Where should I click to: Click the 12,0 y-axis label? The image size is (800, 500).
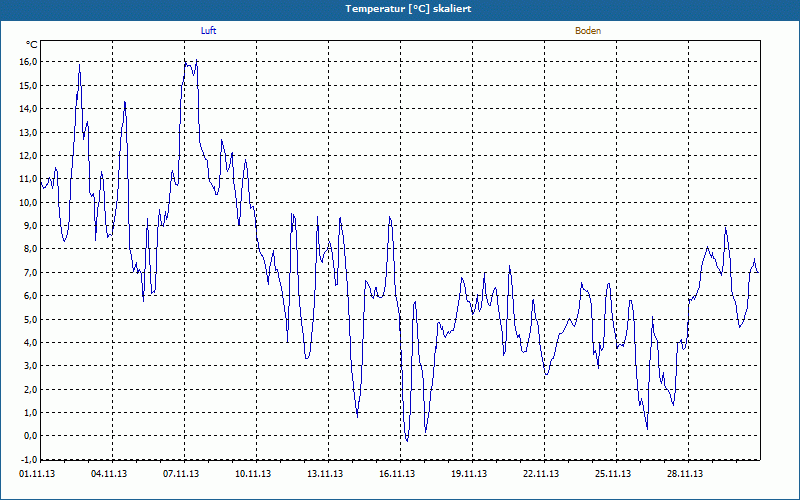[x=28, y=156]
